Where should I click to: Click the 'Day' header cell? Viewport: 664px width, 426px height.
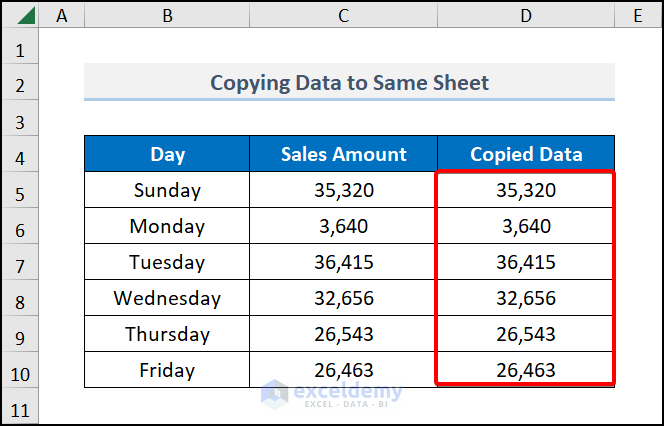[167, 154]
